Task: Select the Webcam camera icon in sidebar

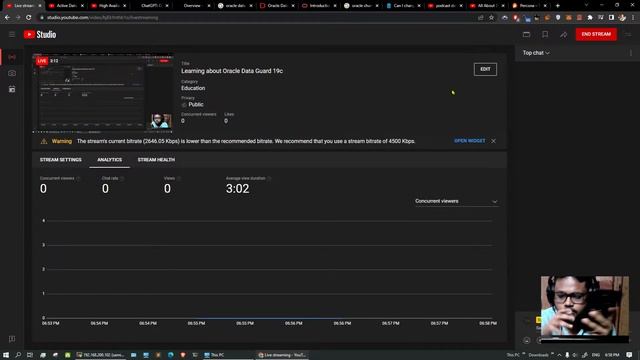Action: point(12,73)
